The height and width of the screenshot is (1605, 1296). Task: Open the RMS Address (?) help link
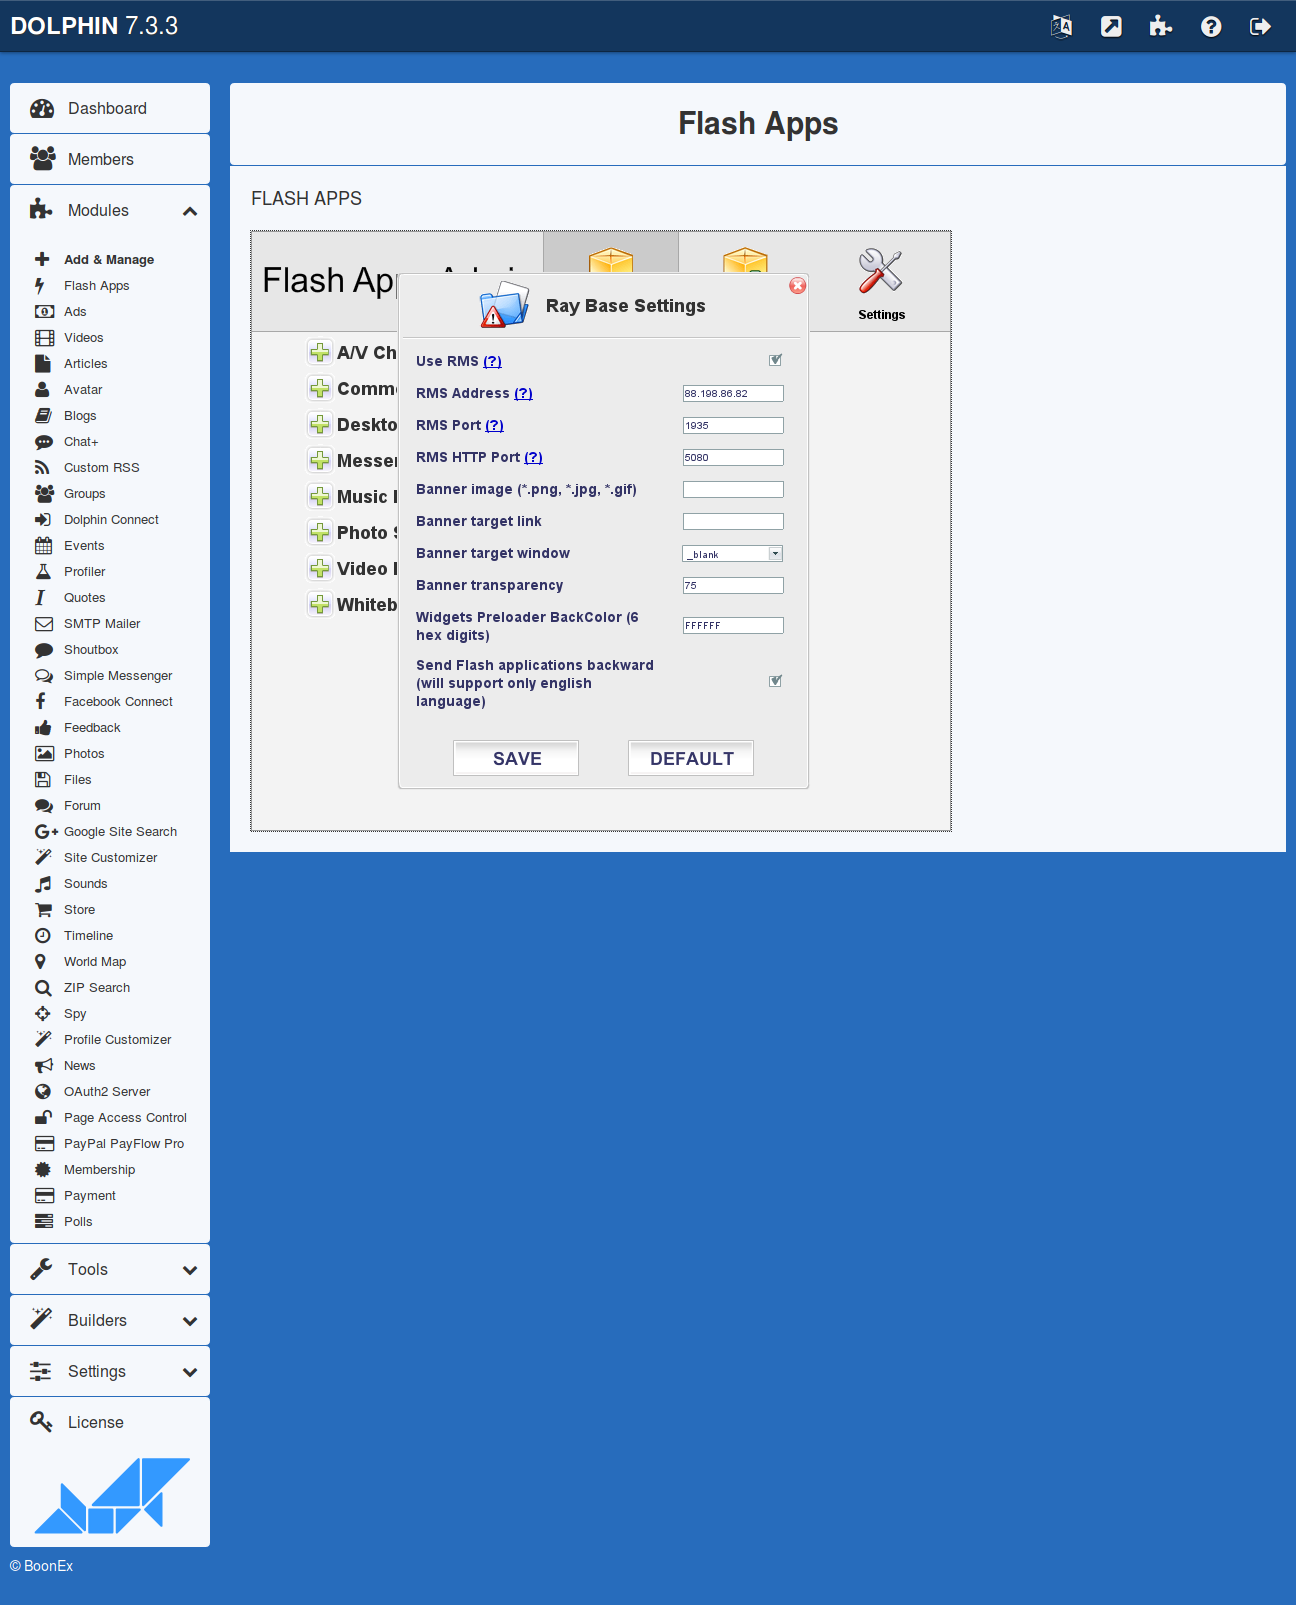(x=523, y=393)
